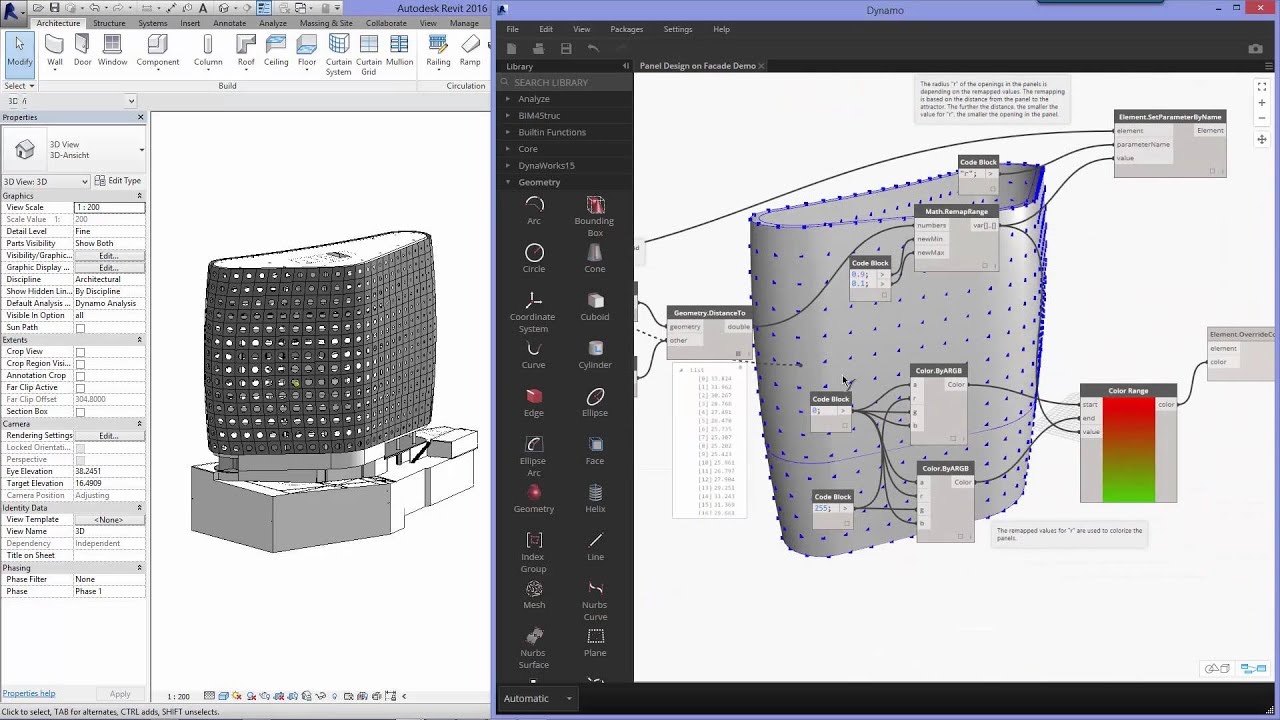The height and width of the screenshot is (720, 1280).
Task: Collapse the Geometry library category
Action: (x=539, y=182)
